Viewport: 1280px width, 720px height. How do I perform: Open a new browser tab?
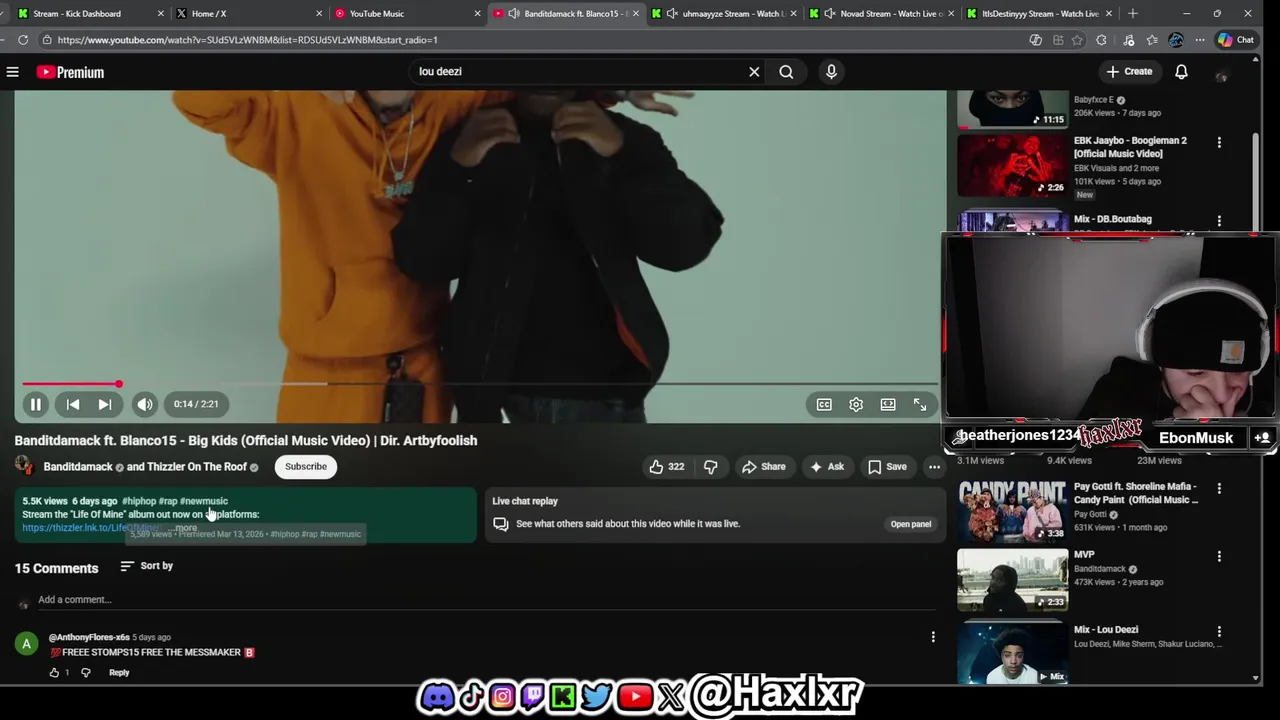(1132, 13)
